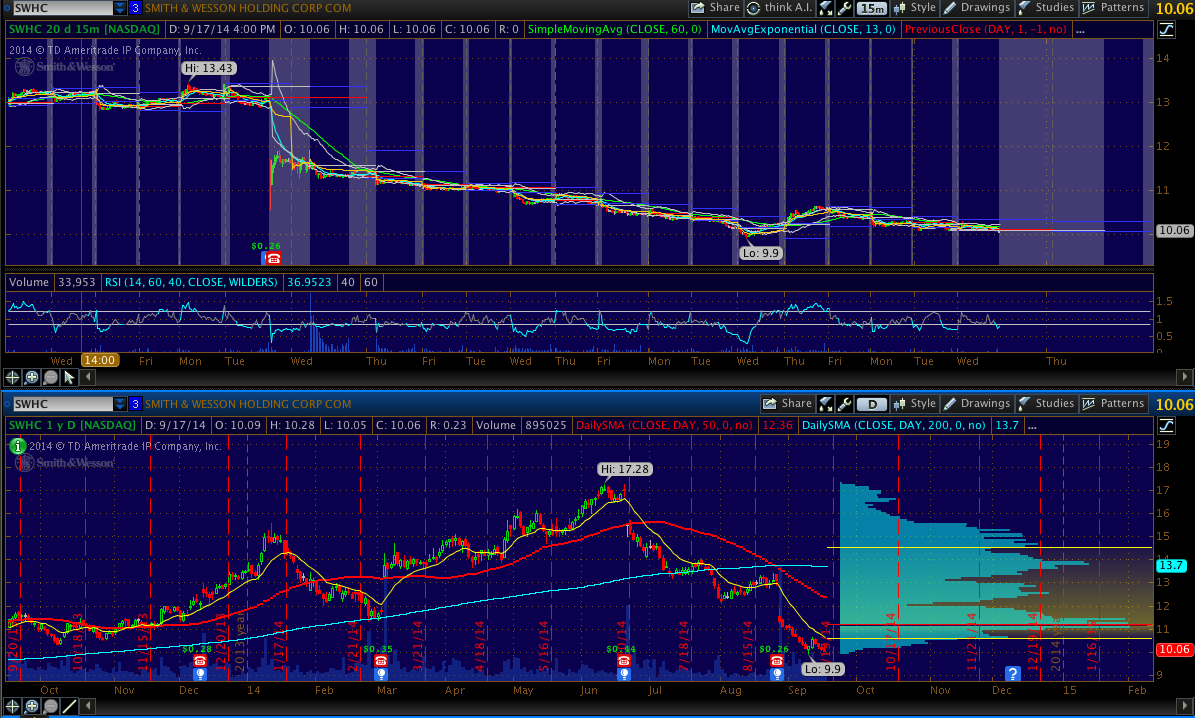Open the Studies menu on the upper chart
This screenshot has width=1195, height=718.
1046,8
